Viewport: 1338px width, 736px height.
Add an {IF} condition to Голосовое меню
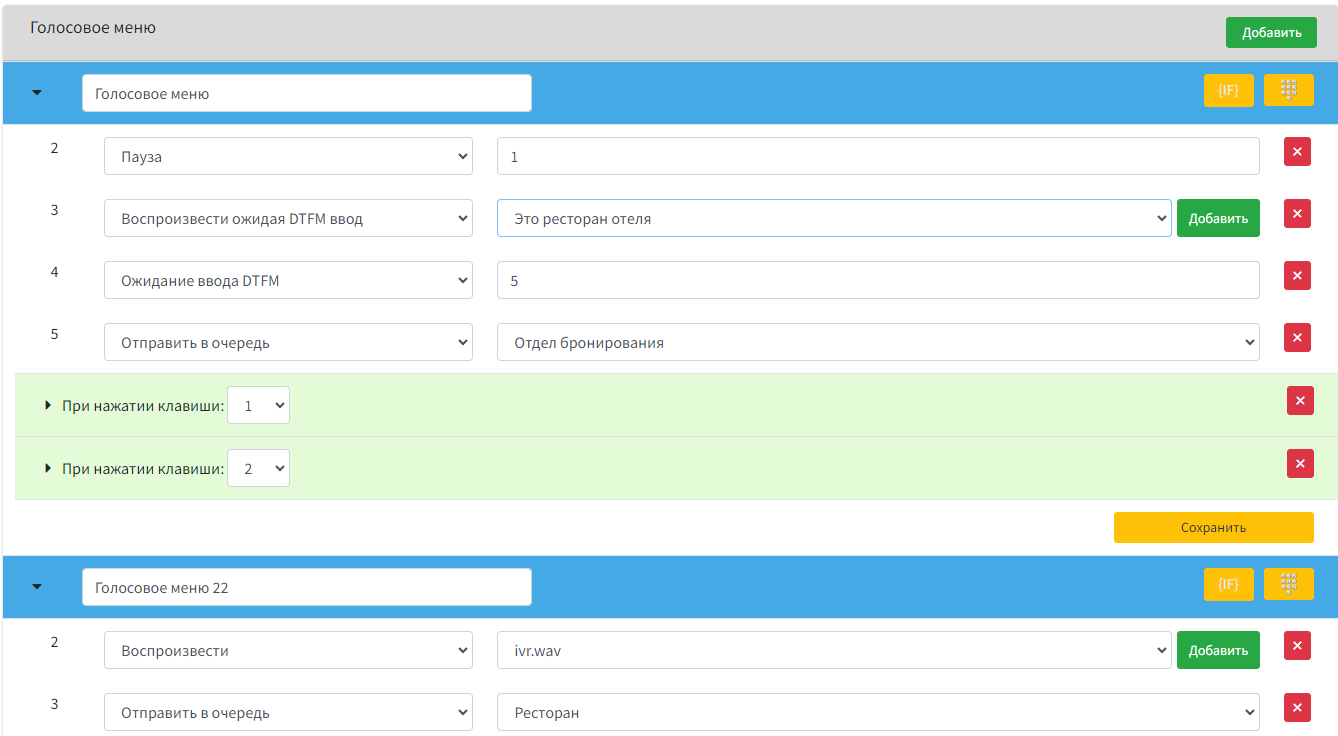(1228, 90)
